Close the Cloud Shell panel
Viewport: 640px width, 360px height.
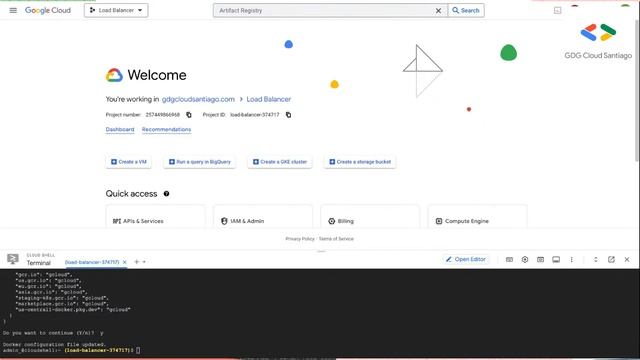627,259
